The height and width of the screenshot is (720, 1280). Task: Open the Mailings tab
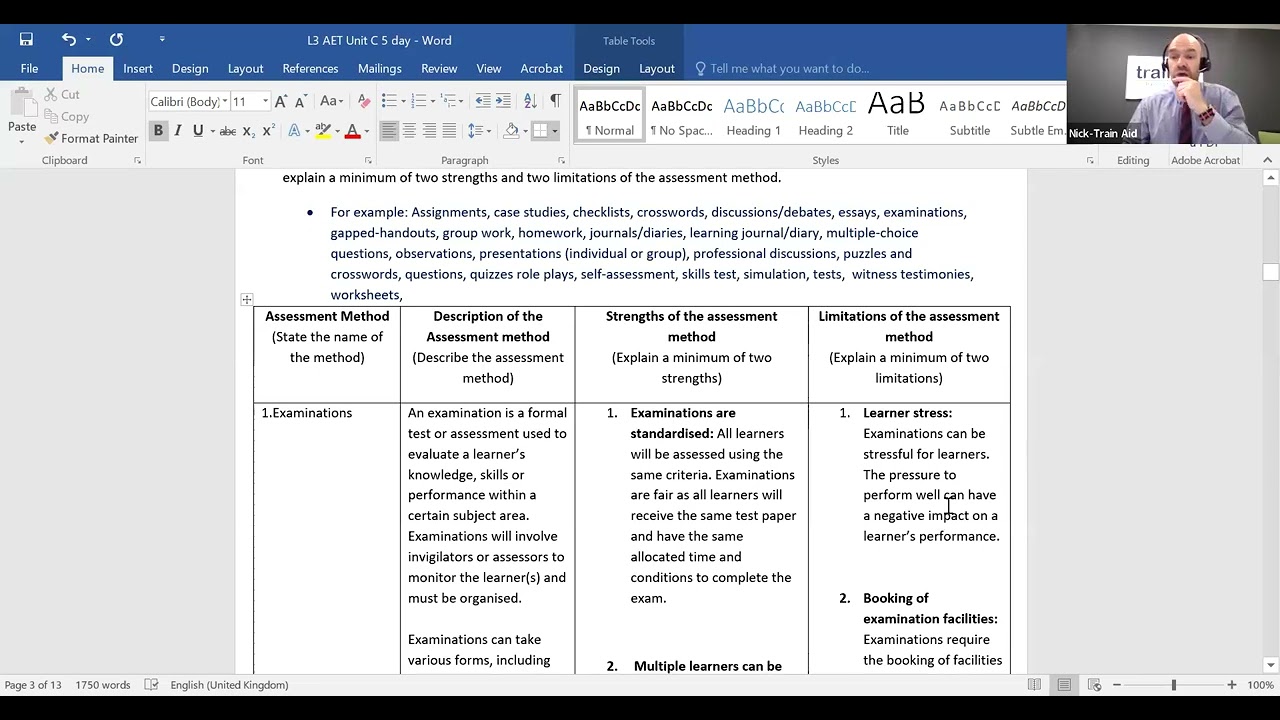click(380, 68)
